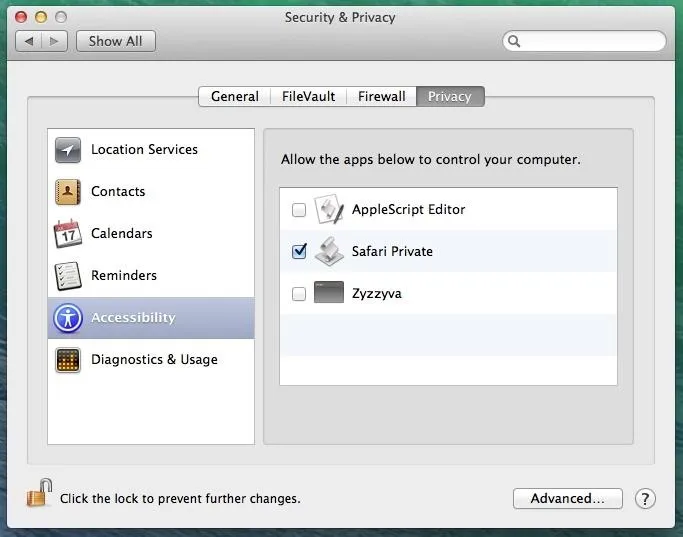Select Calendars label in privacy list
The width and height of the screenshot is (683, 537).
[x=122, y=233]
